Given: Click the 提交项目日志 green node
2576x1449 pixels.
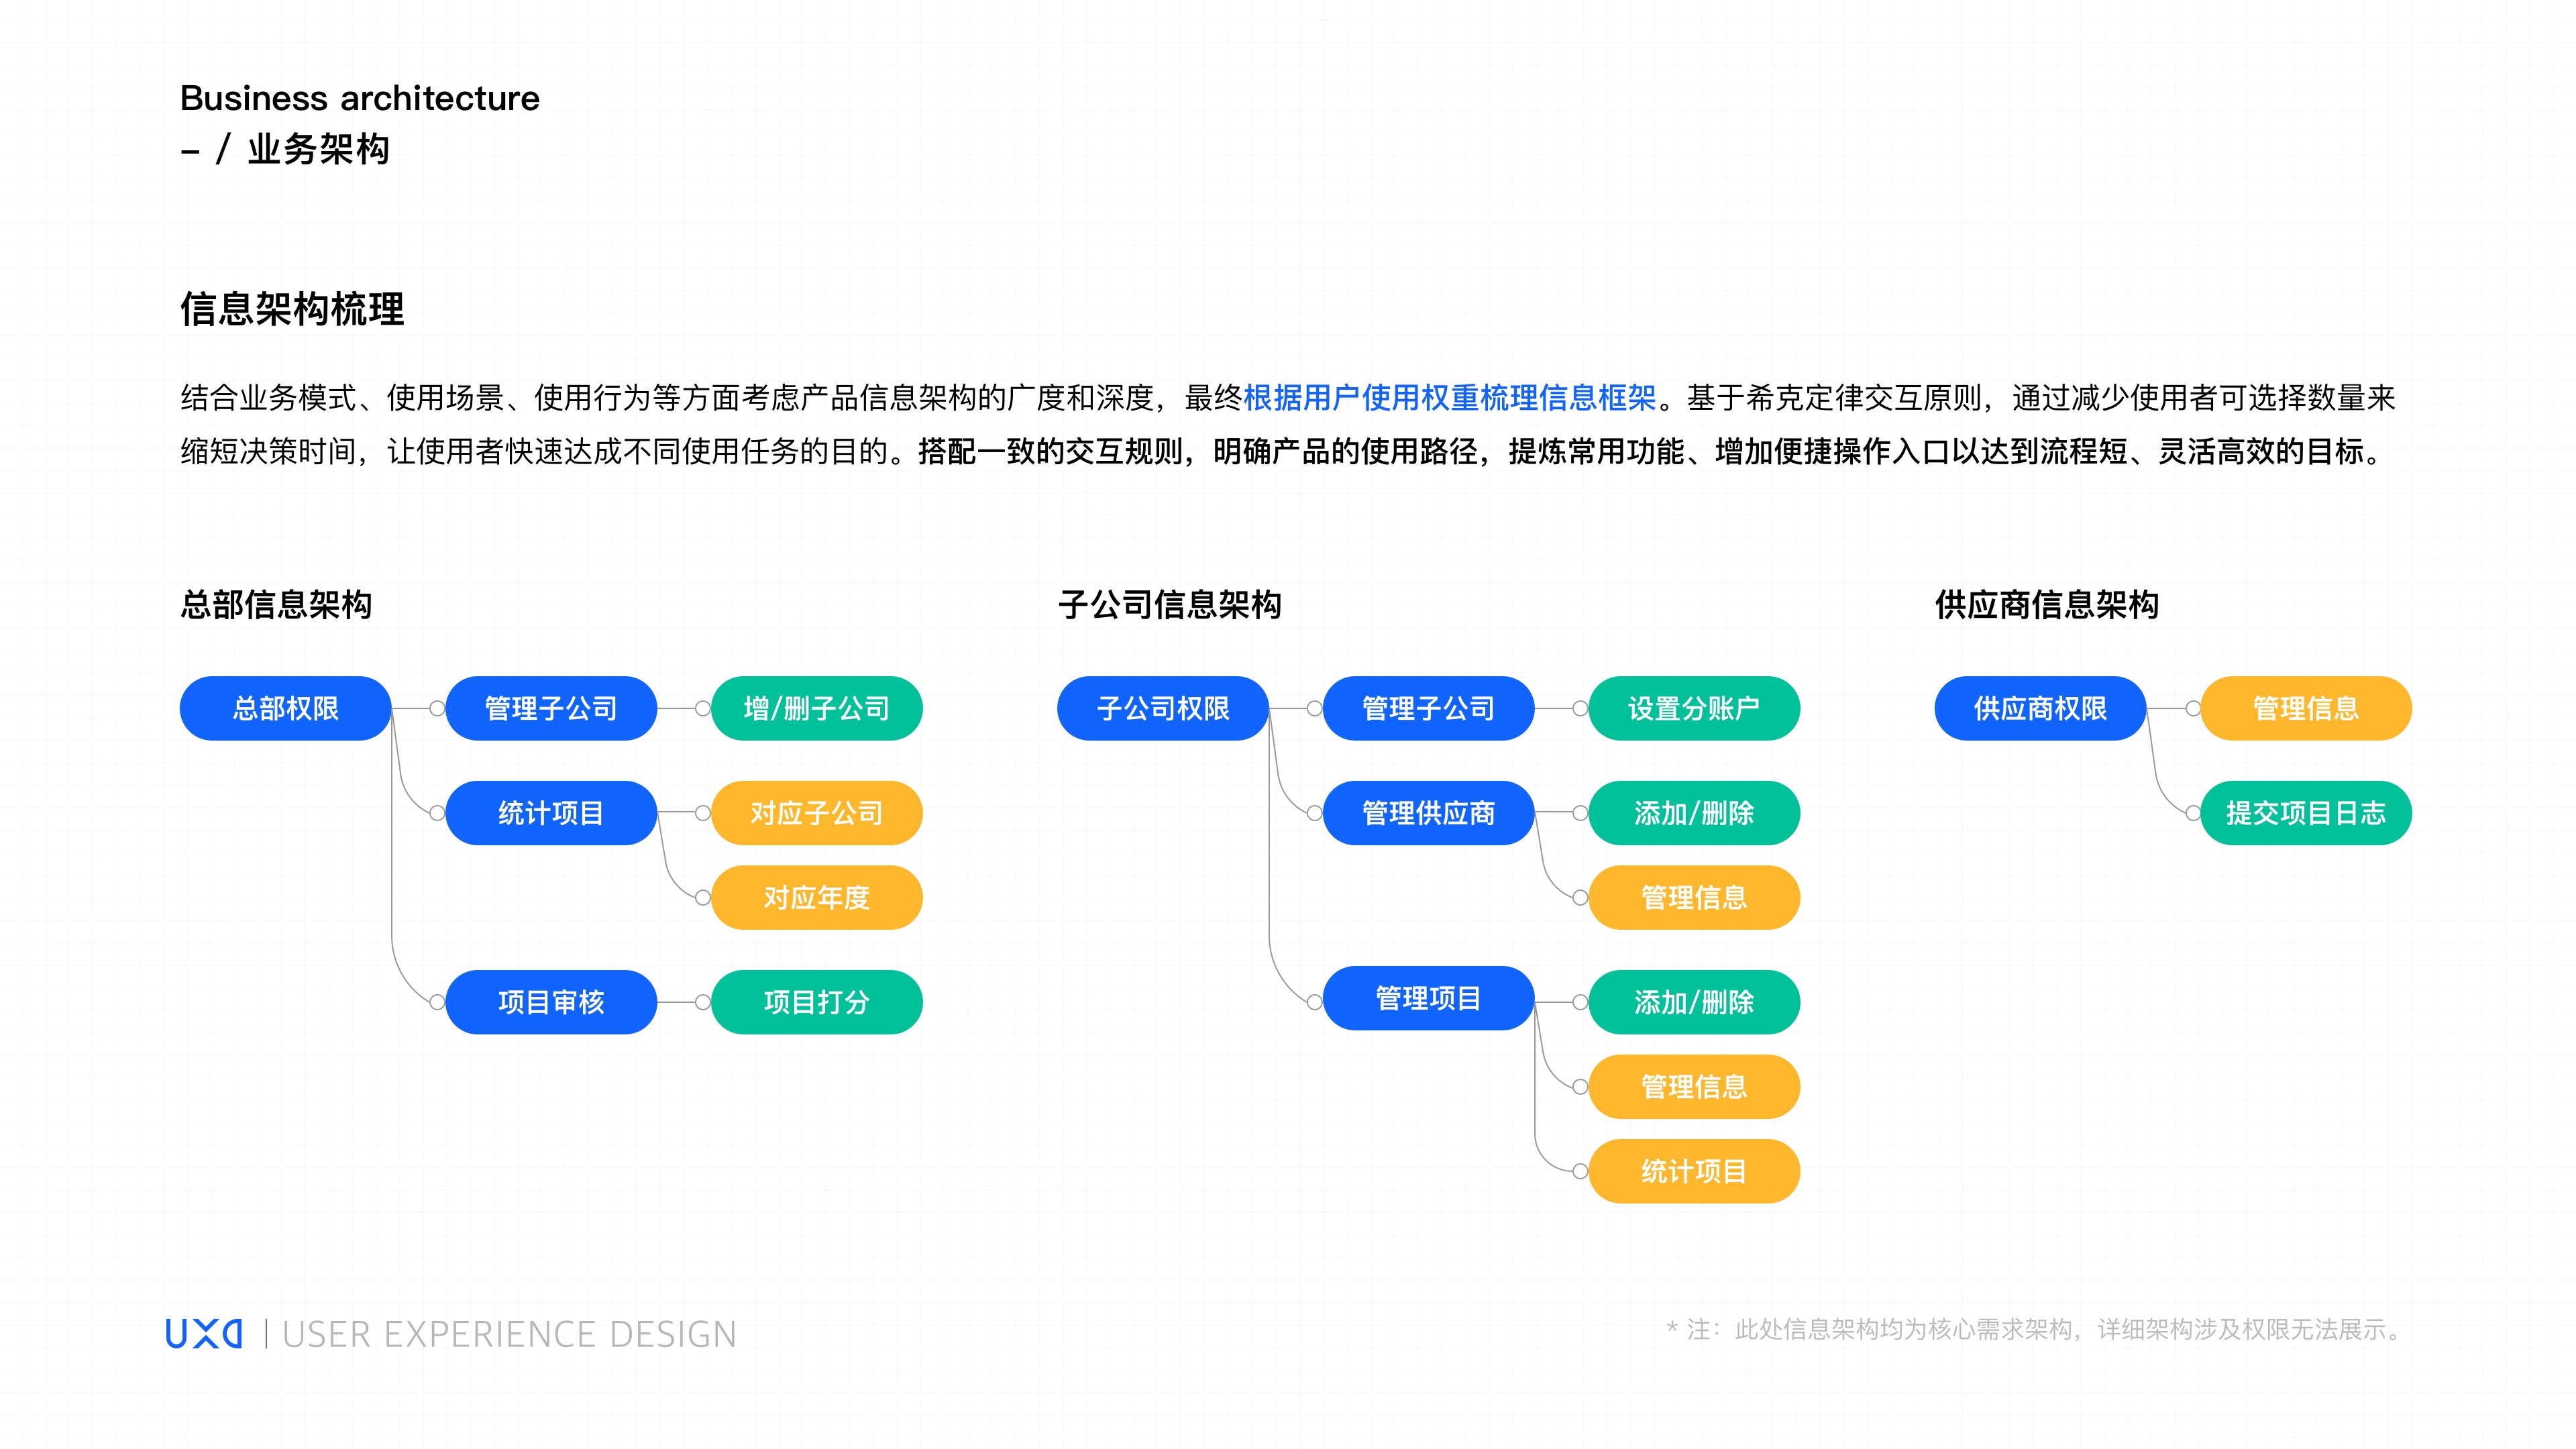Looking at the screenshot, I should 2305,813.
